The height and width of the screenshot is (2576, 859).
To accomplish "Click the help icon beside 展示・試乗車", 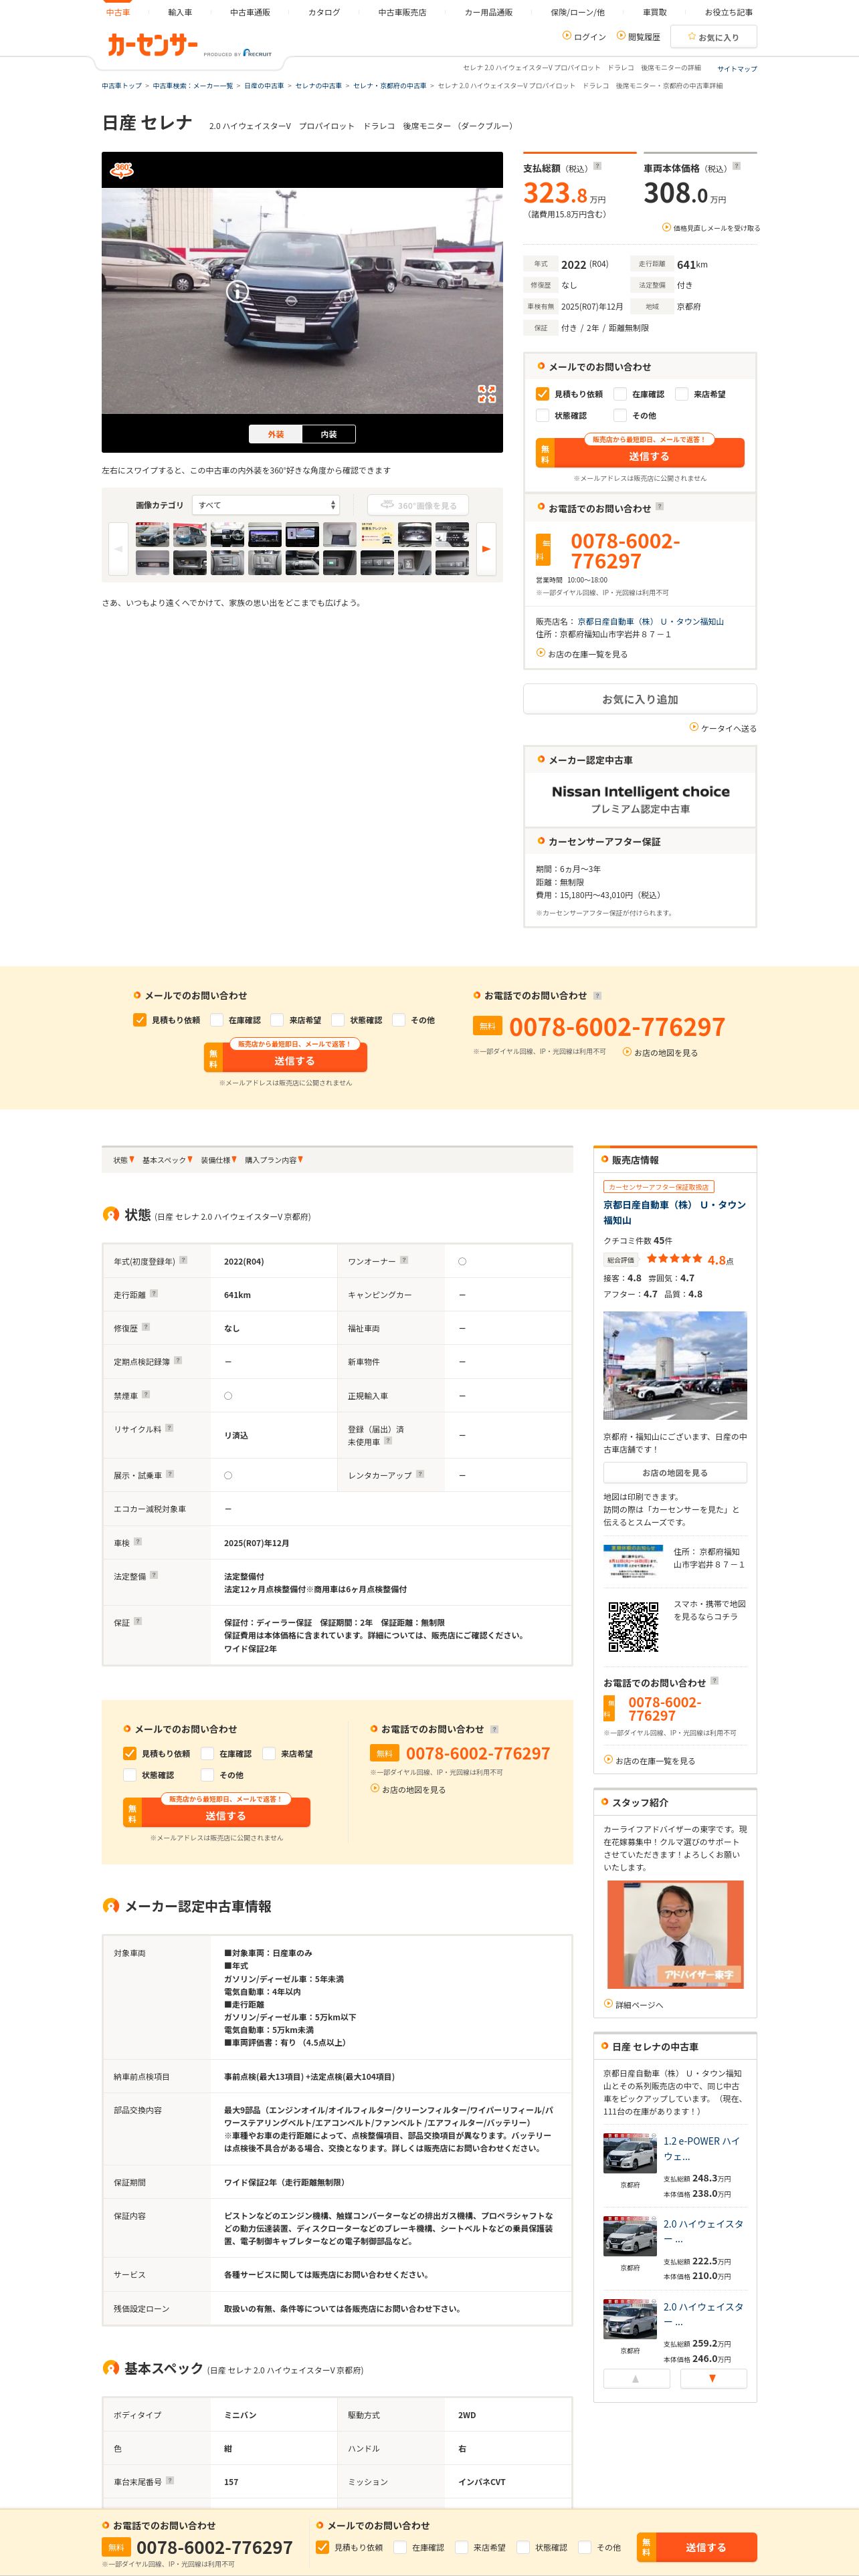I will coord(170,1474).
